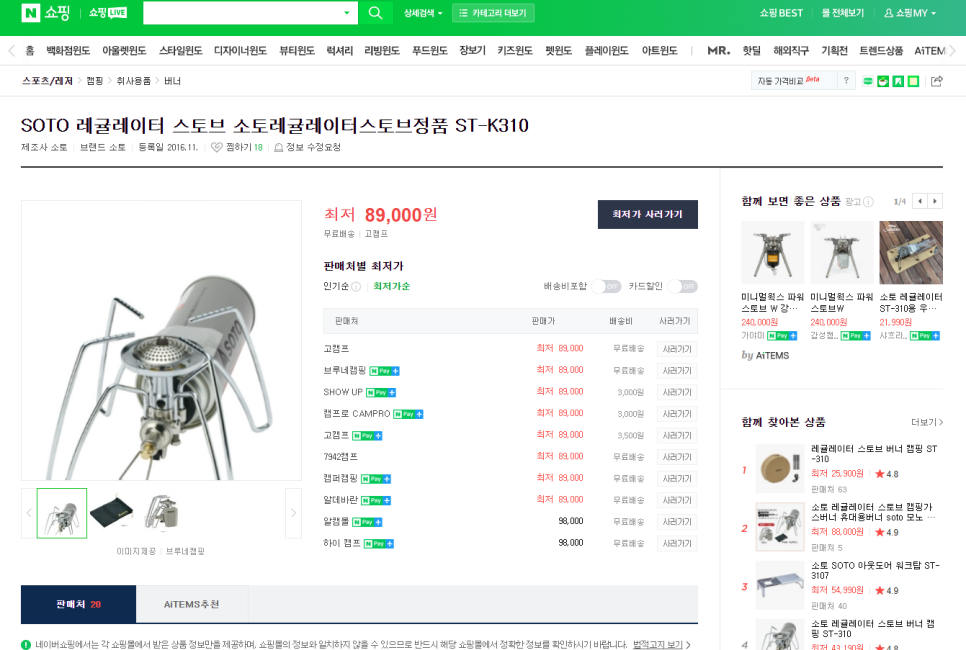Click the 쇼핑MY user icon
The height and width of the screenshot is (650, 966).
pos(888,13)
